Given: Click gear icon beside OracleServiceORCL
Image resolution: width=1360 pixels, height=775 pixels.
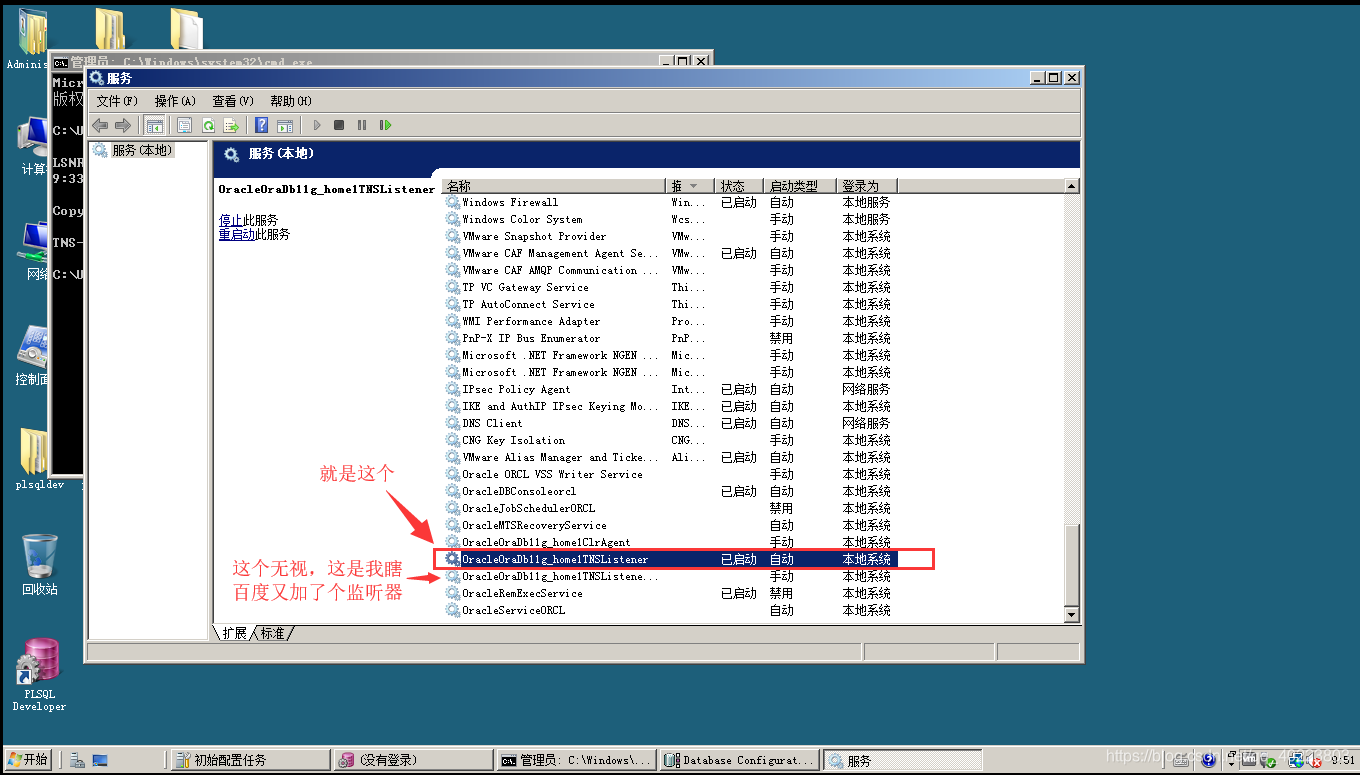Looking at the screenshot, I should [453, 610].
